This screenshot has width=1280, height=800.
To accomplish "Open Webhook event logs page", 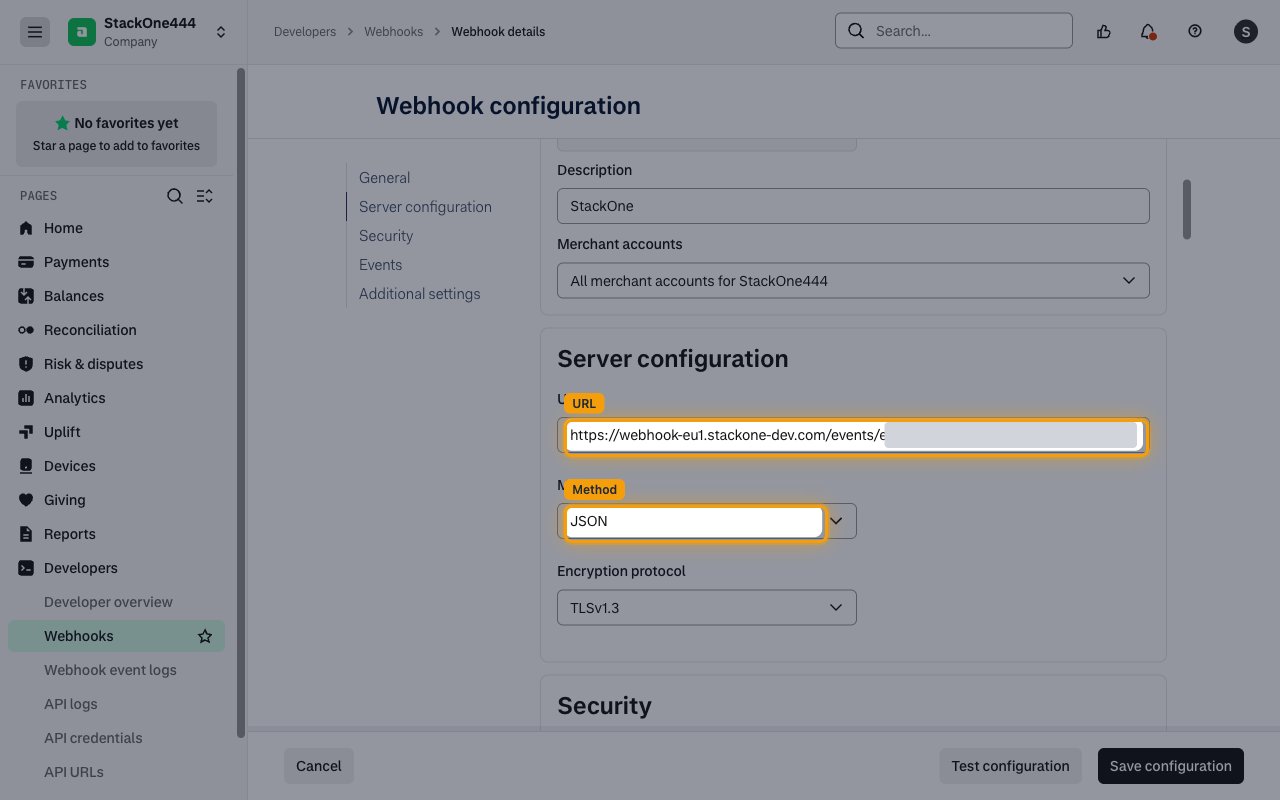I will (x=110, y=670).
